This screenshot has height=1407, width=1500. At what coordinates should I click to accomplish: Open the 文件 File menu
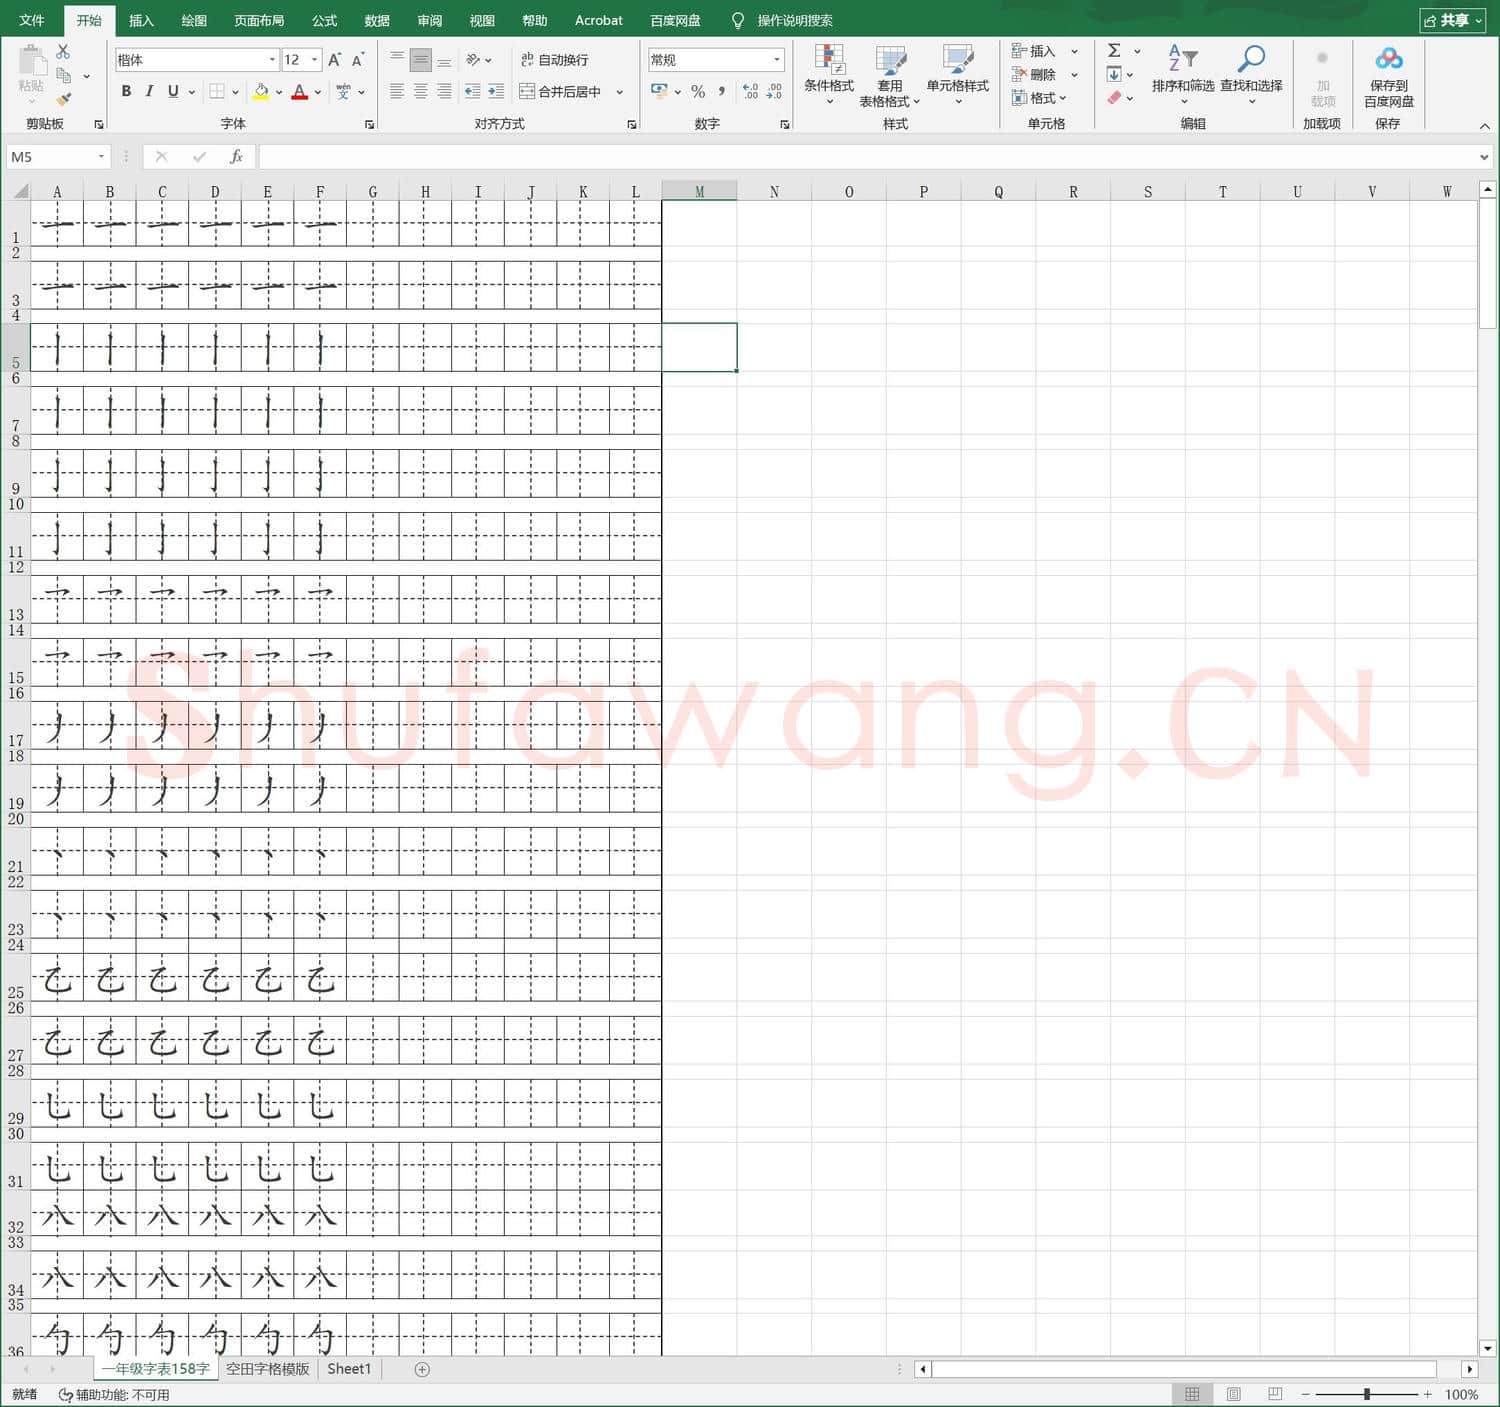pos(32,20)
